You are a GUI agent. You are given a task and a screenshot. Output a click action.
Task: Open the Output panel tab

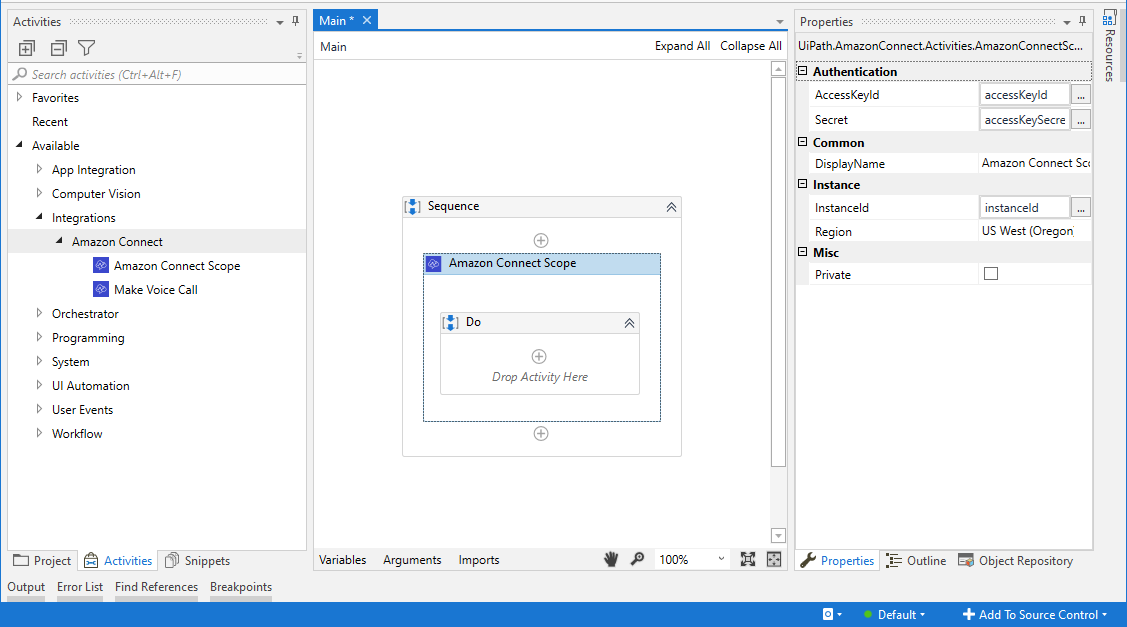tap(26, 587)
